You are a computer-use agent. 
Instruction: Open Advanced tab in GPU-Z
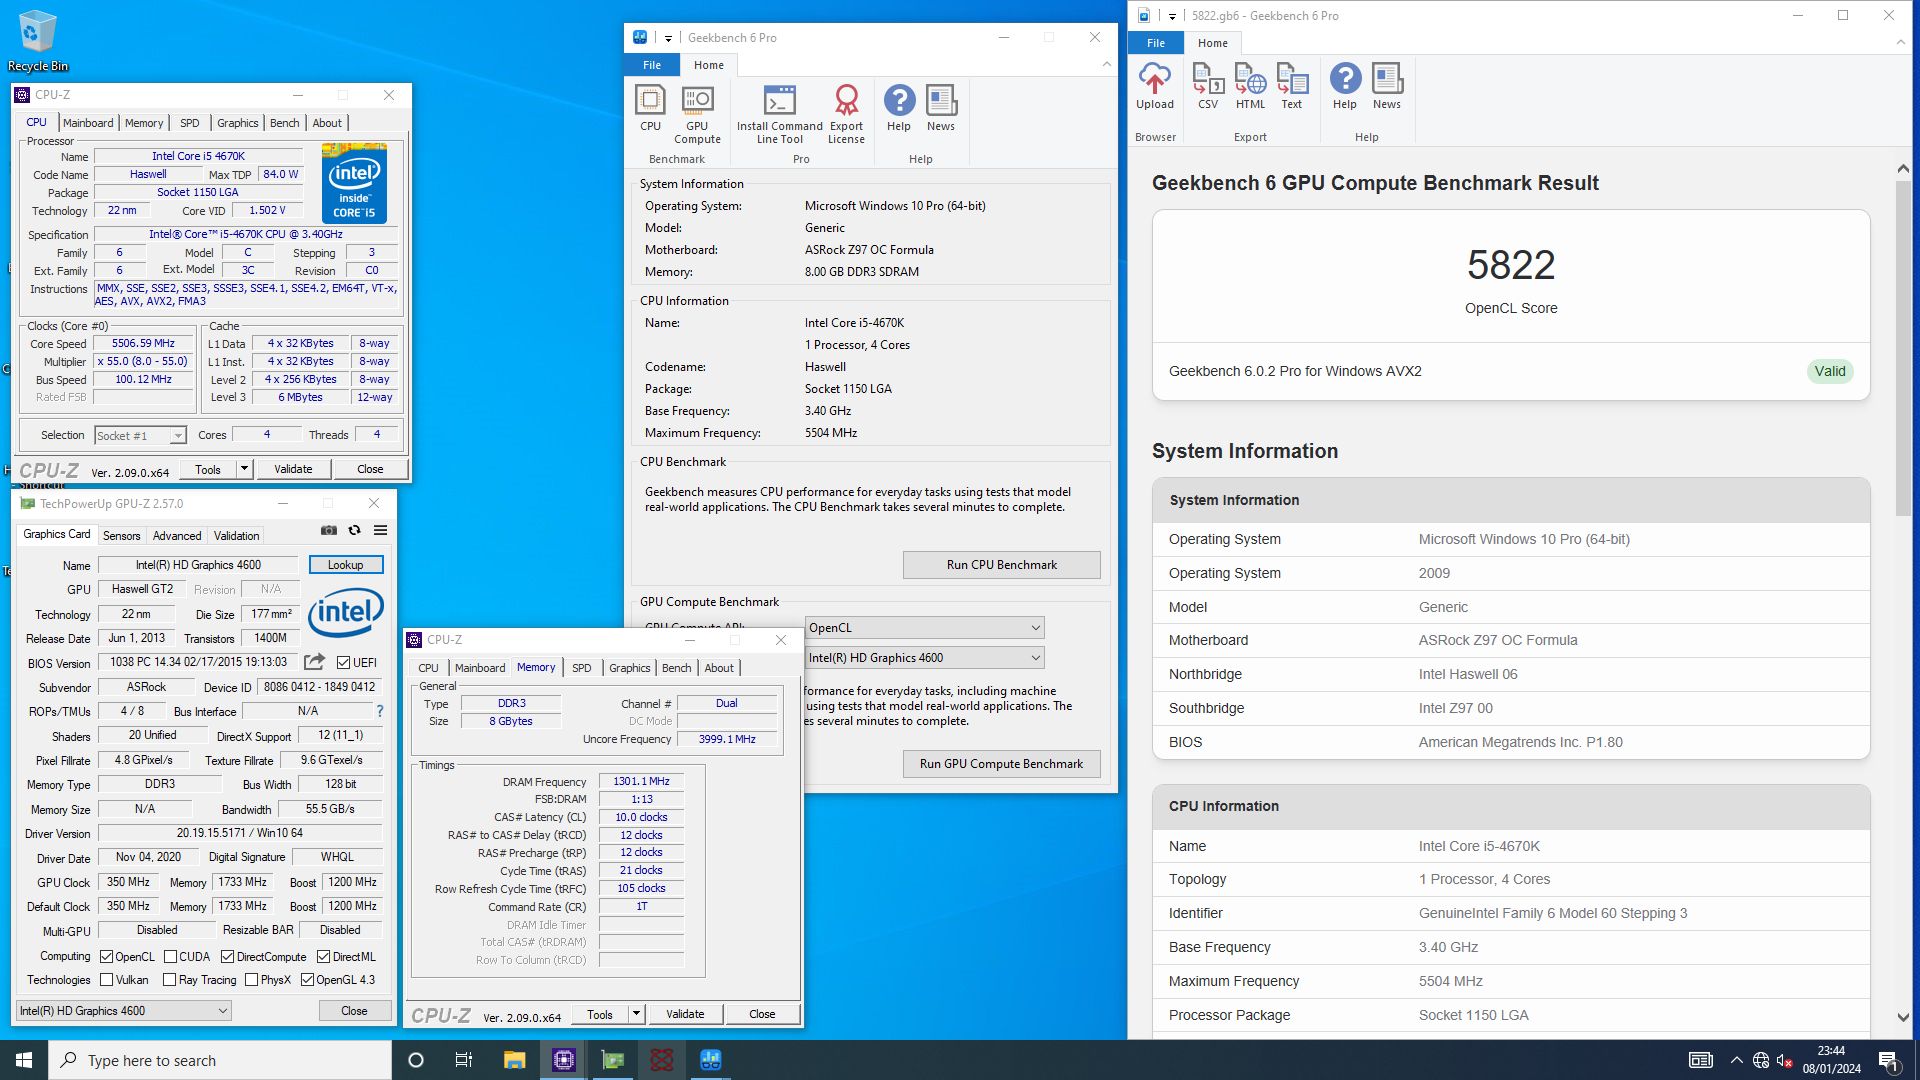[177, 536]
